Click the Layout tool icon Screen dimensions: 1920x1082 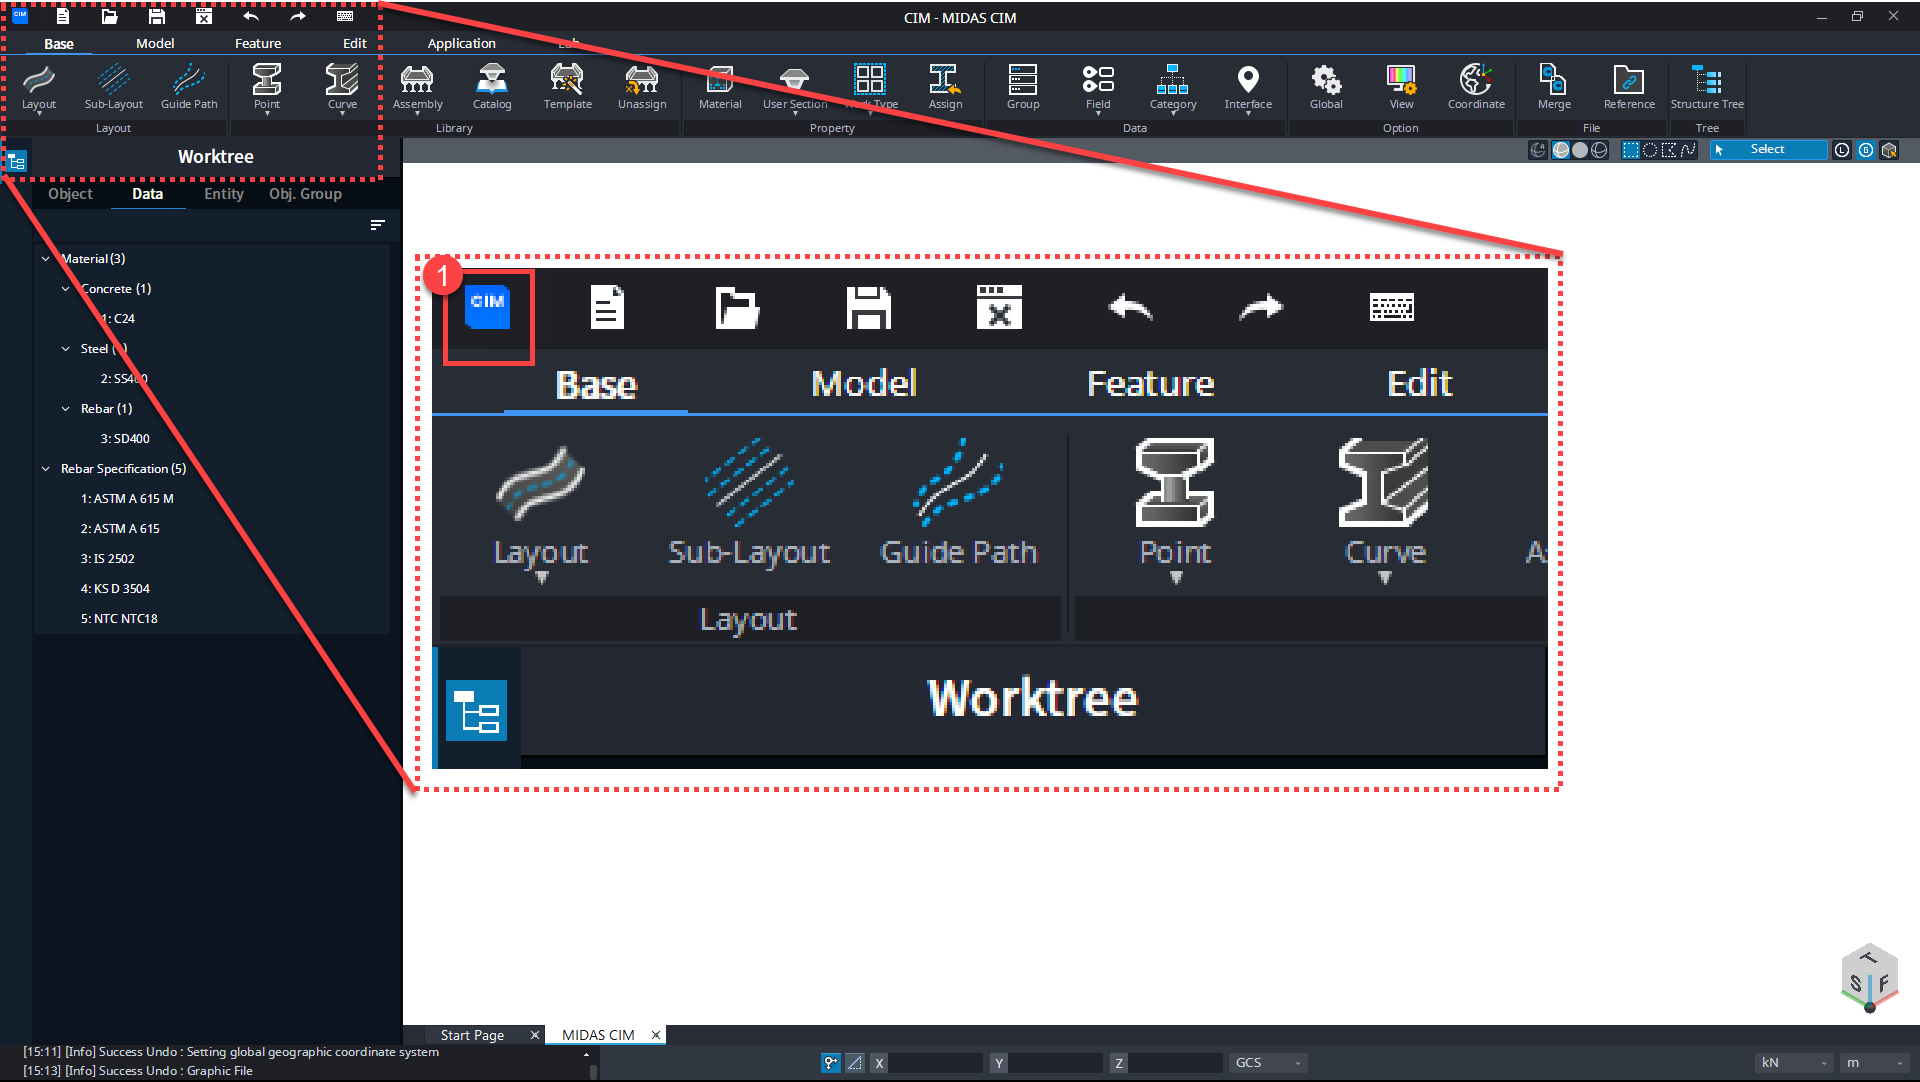pyautogui.click(x=39, y=79)
